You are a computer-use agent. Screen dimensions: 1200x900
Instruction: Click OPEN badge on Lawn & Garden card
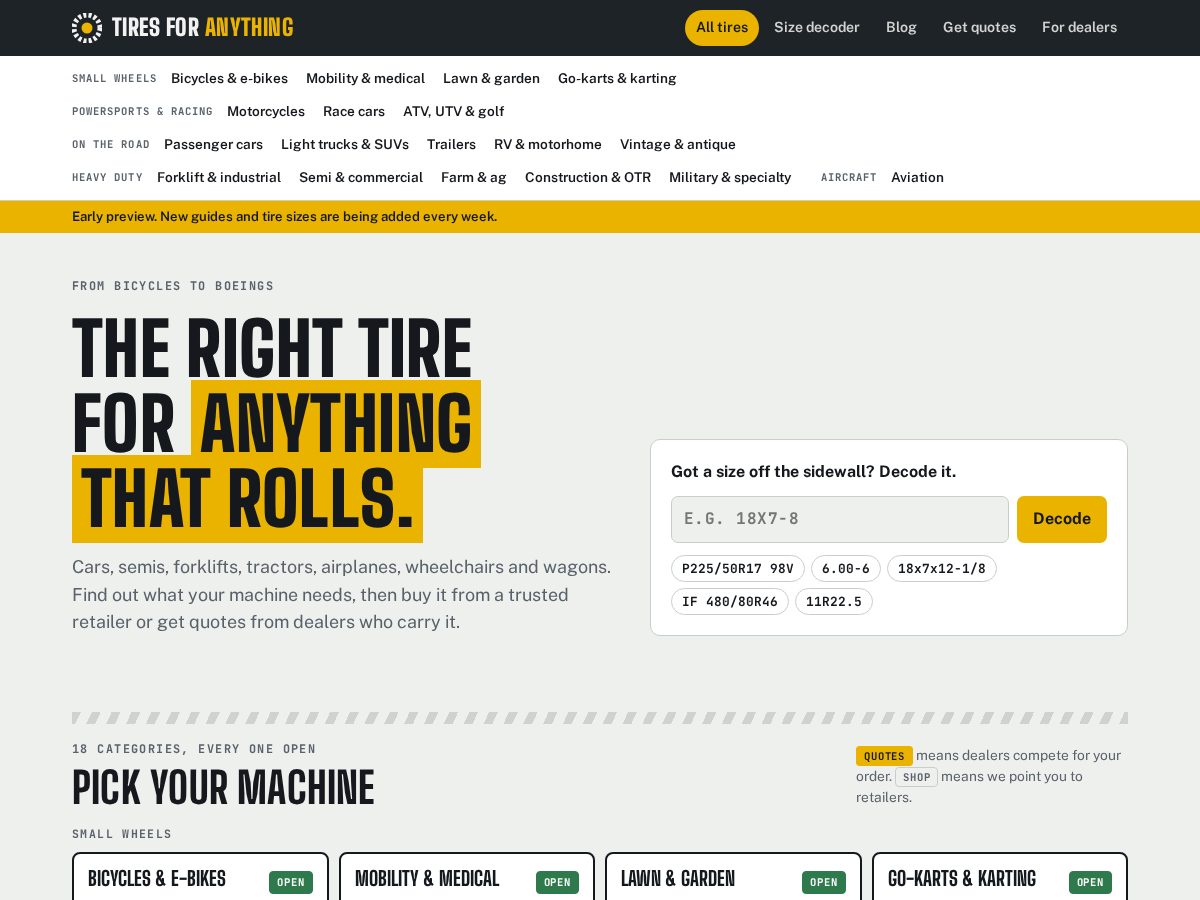click(x=824, y=882)
